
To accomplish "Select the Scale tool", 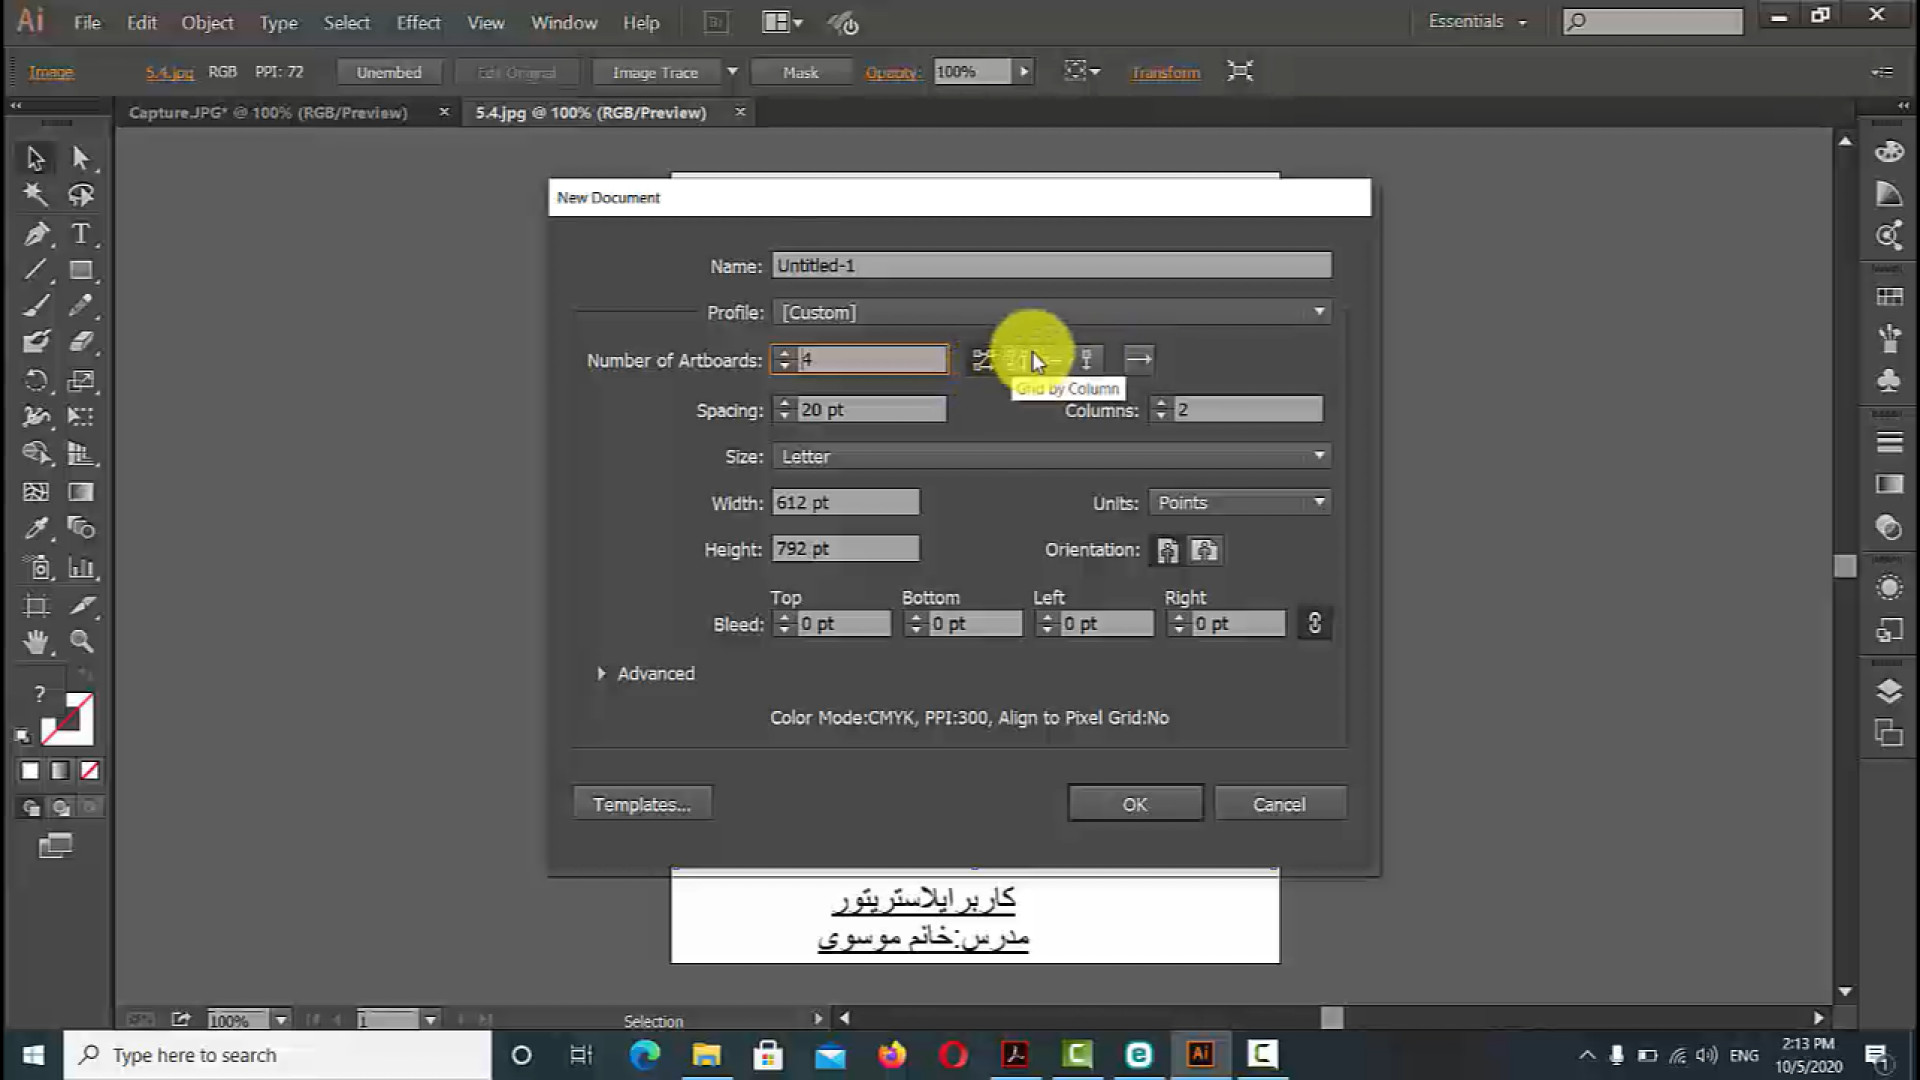I will [x=80, y=380].
